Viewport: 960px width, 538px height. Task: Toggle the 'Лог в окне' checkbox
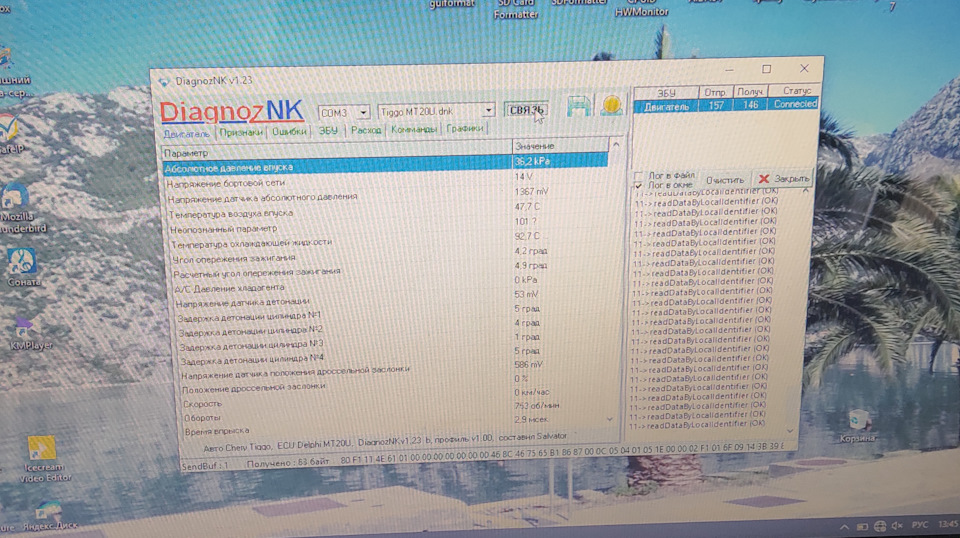point(639,185)
